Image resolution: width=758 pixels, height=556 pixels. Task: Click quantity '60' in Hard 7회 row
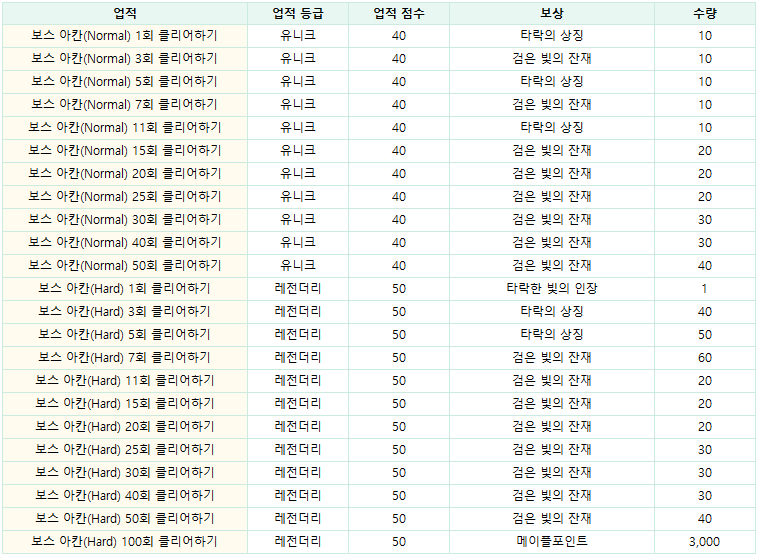point(705,357)
